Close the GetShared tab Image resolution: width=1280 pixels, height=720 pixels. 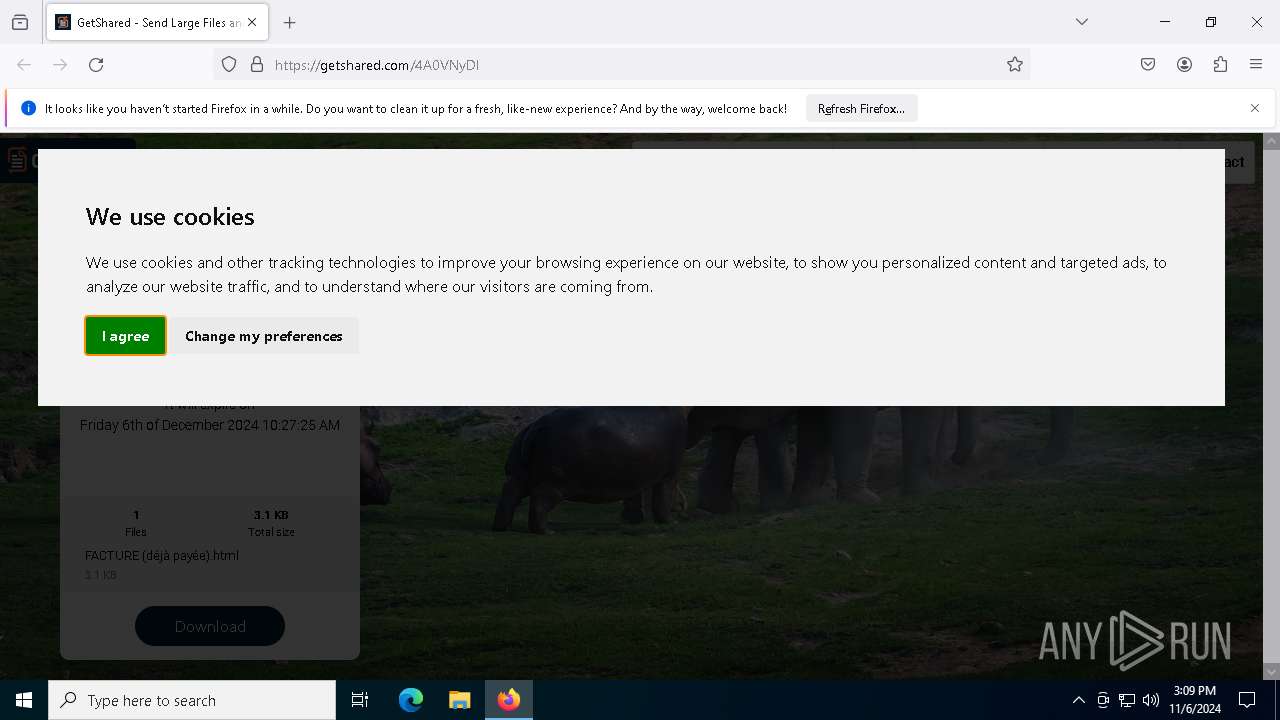[x=252, y=22]
